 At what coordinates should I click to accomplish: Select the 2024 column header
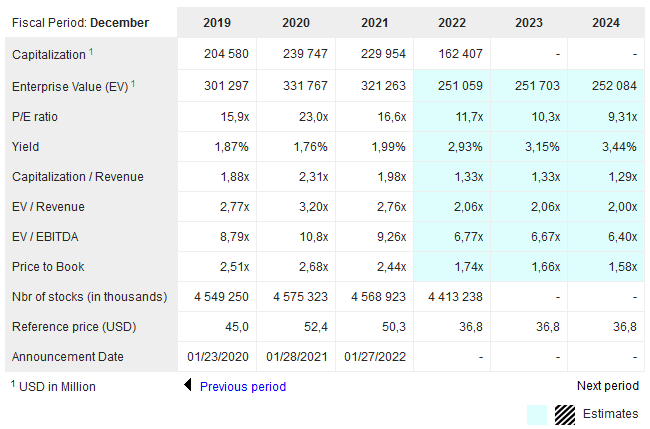tap(604, 23)
